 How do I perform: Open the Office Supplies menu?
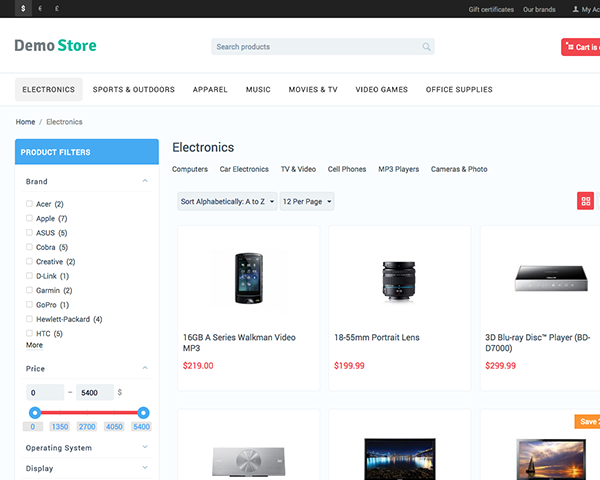pos(459,90)
